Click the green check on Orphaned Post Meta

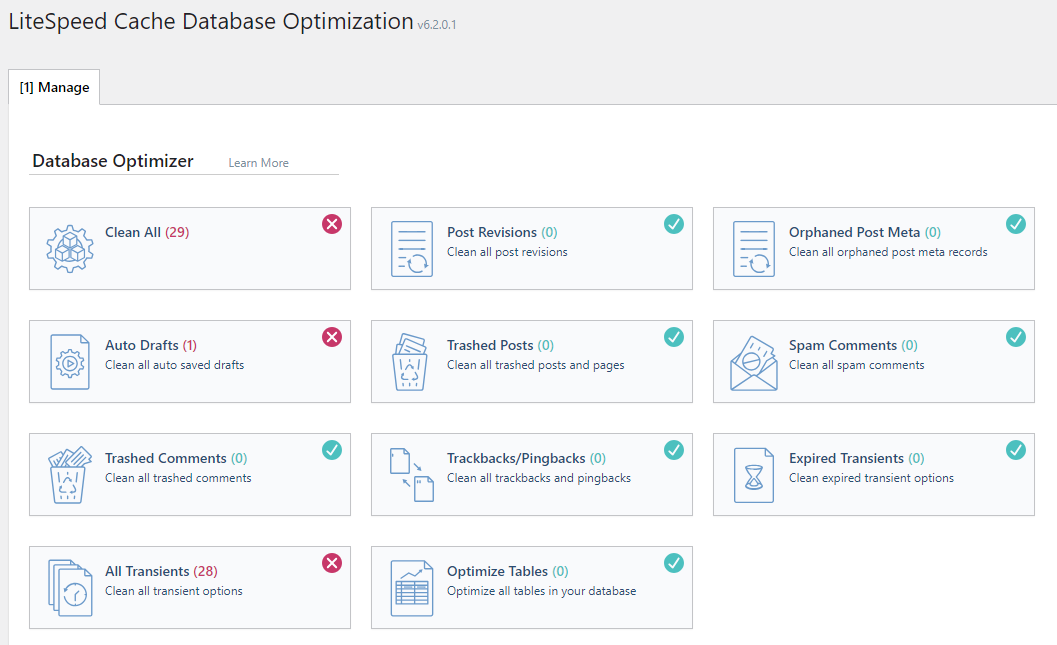1015,224
